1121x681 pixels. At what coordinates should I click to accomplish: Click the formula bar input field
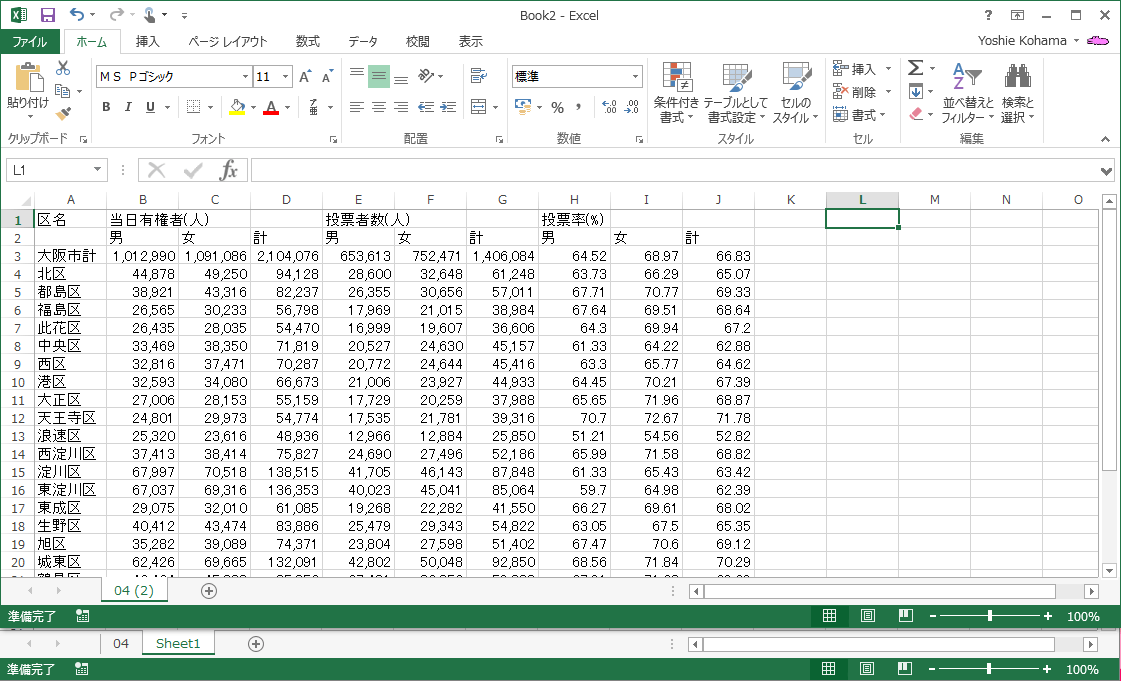pyautogui.click(x=675, y=170)
